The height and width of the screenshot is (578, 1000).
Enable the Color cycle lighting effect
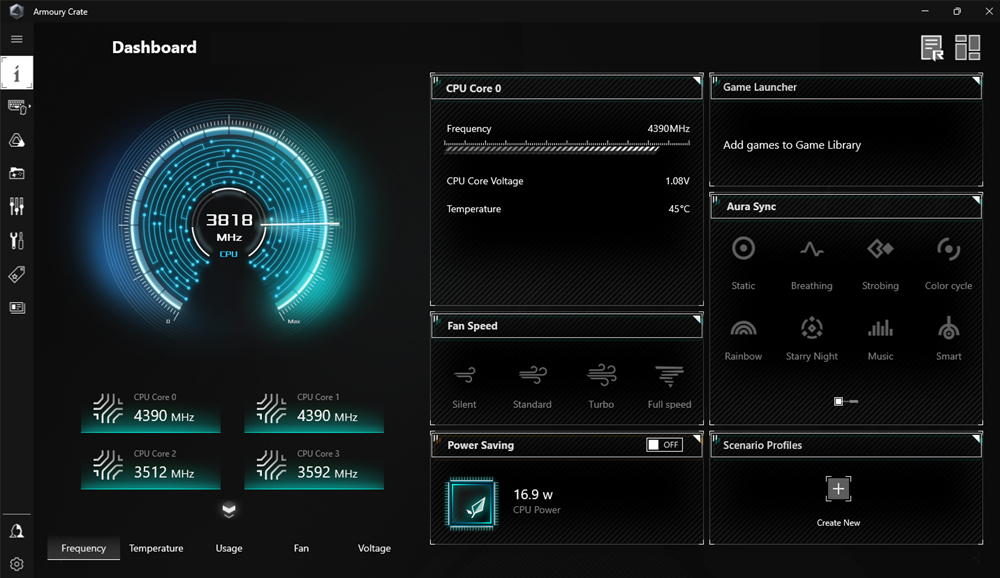pyautogui.click(x=948, y=263)
